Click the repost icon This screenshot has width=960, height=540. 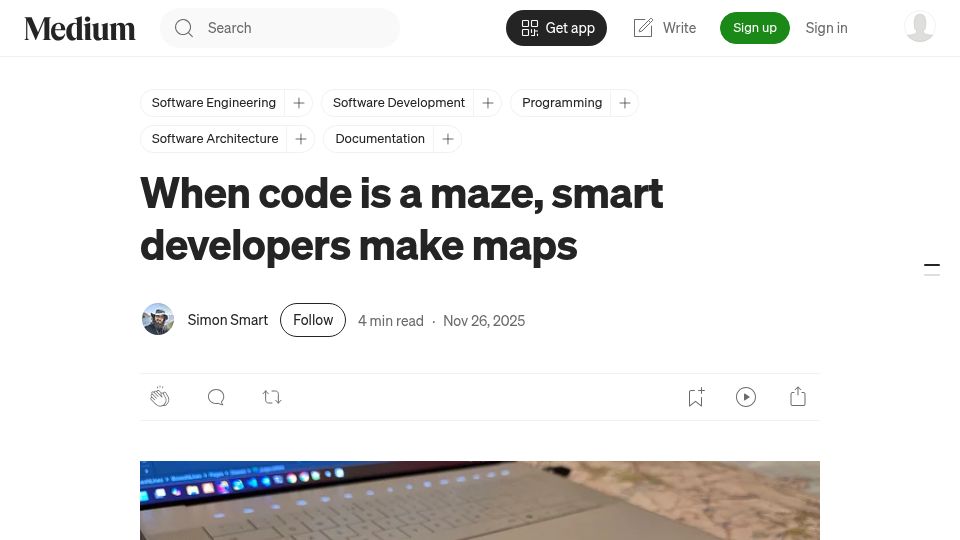coord(272,397)
